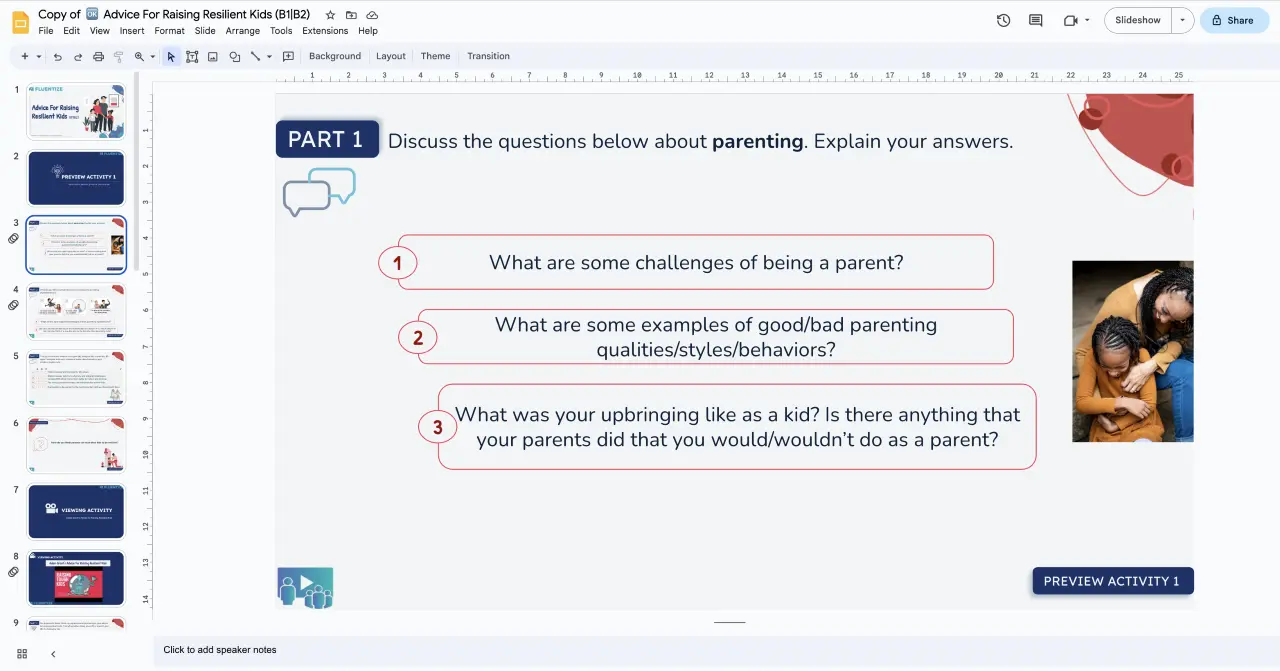Click the Share button
Viewport: 1280px width, 671px height.
click(x=1233, y=20)
